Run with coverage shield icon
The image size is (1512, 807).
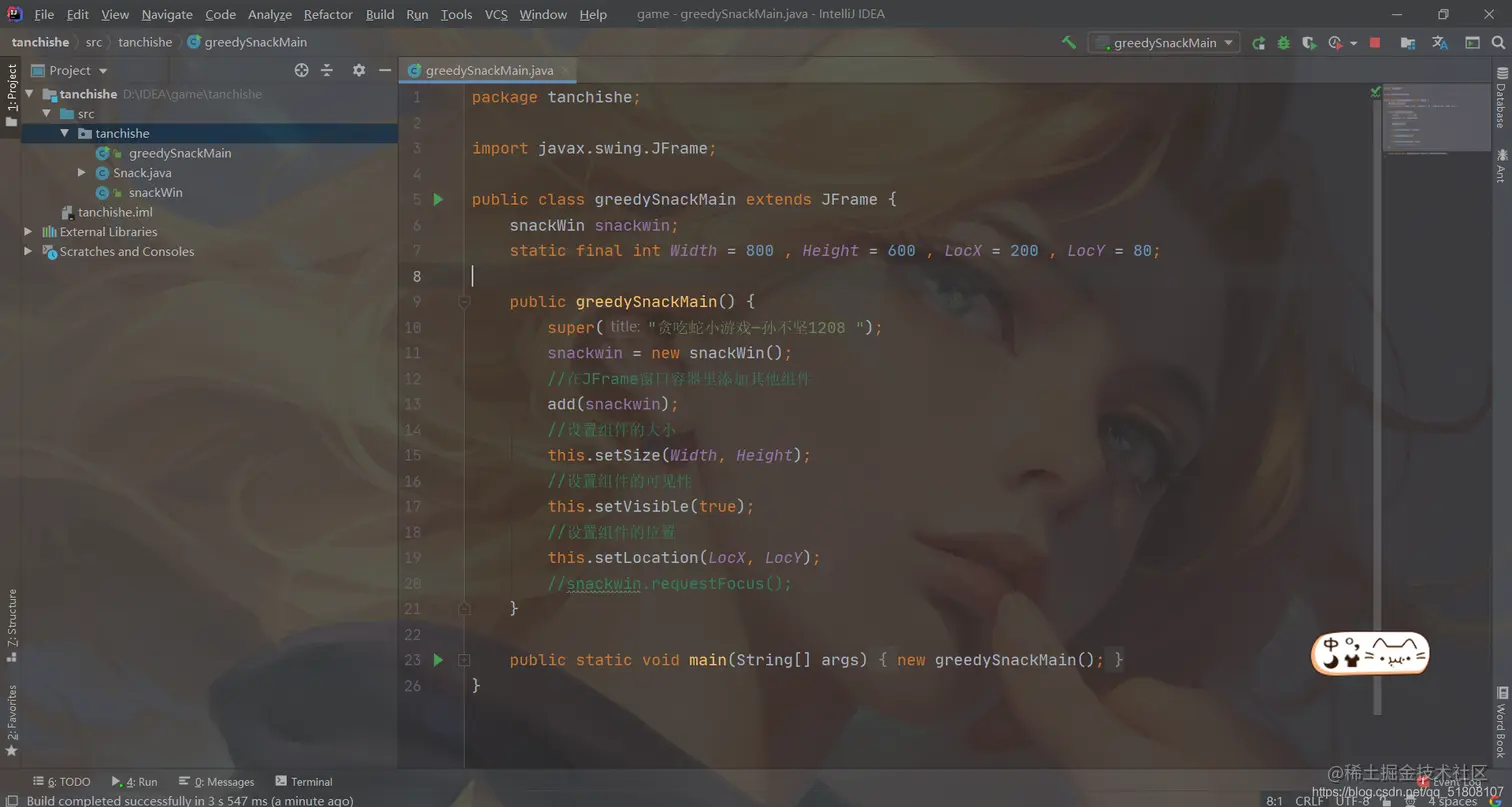[1309, 43]
